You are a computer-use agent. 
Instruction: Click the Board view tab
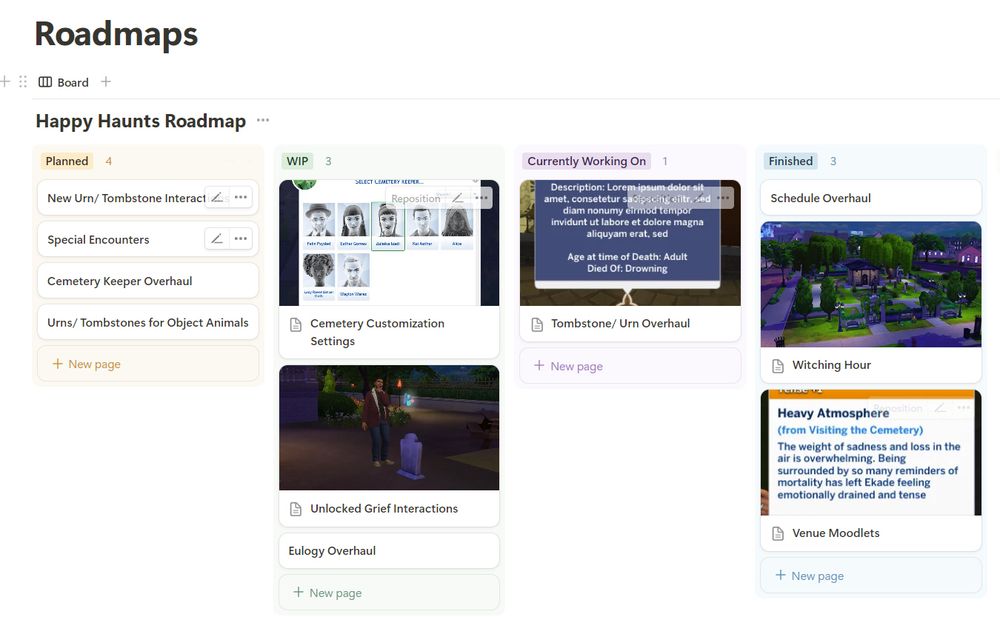64,82
